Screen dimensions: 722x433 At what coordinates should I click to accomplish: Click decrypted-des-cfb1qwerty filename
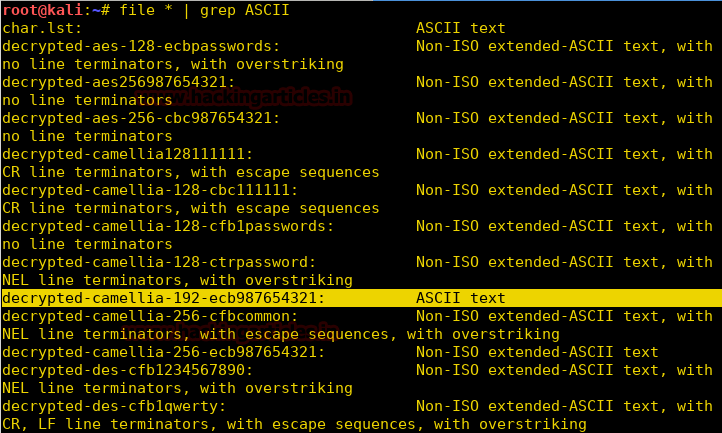(113, 406)
